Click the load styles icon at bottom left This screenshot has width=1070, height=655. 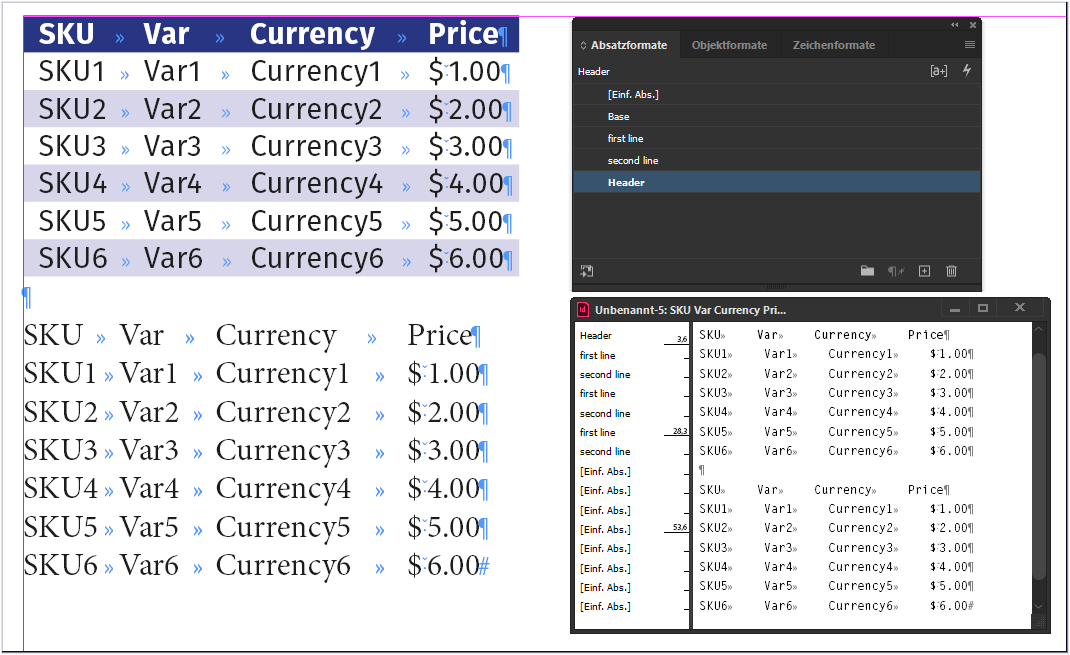click(586, 271)
